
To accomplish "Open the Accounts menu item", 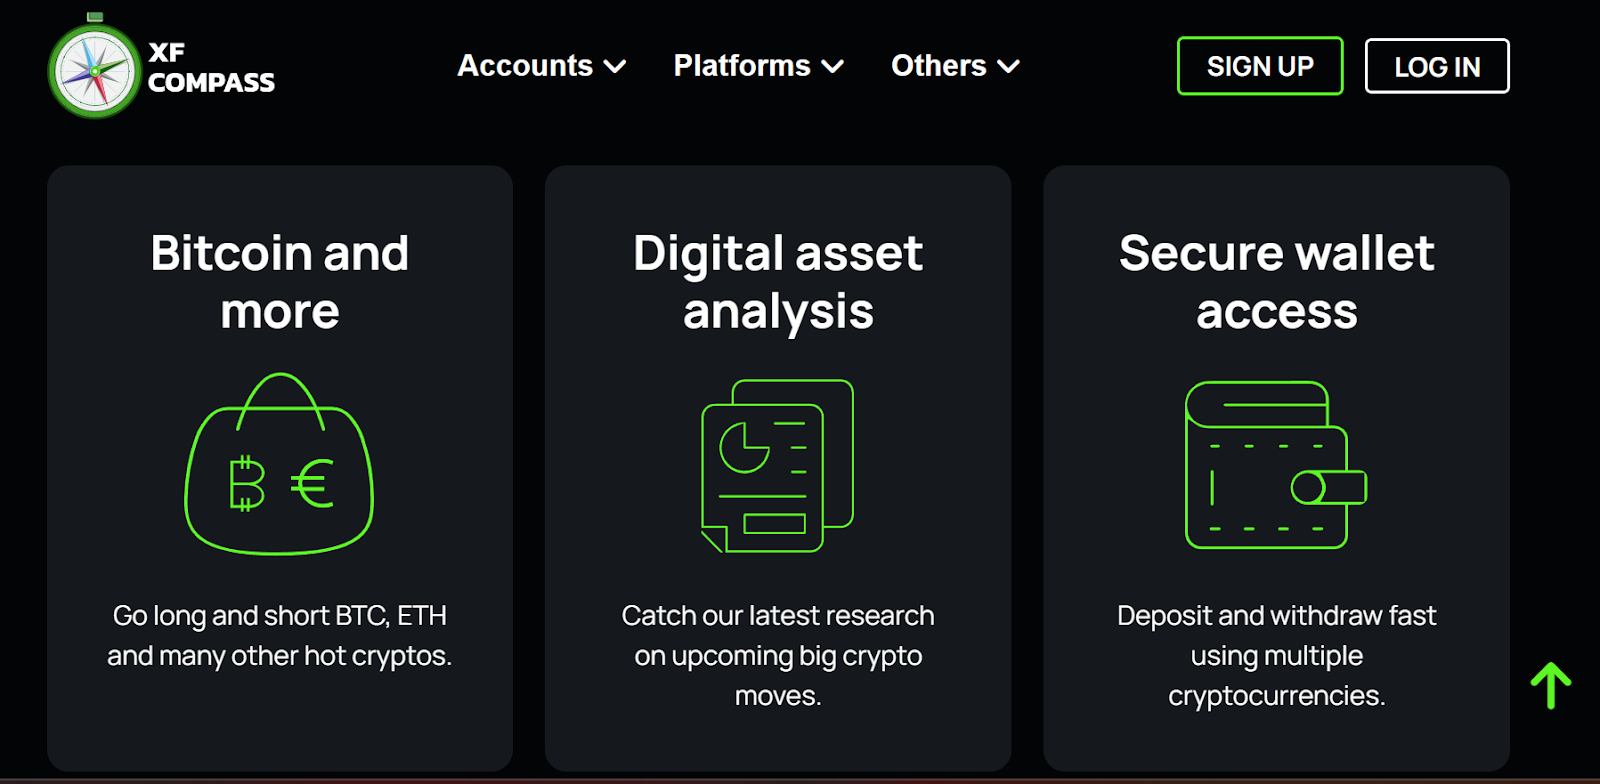I will click(x=525, y=66).
